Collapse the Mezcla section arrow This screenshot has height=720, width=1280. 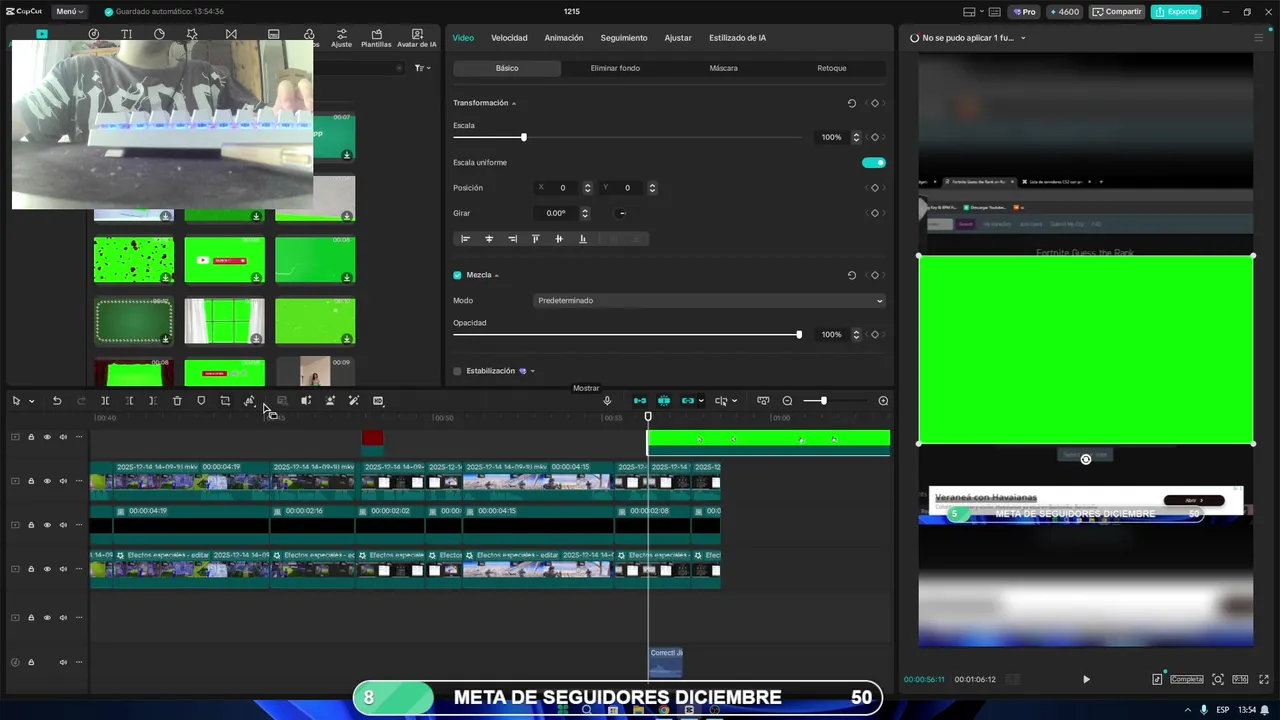pyautogui.click(x=497, y=276)
